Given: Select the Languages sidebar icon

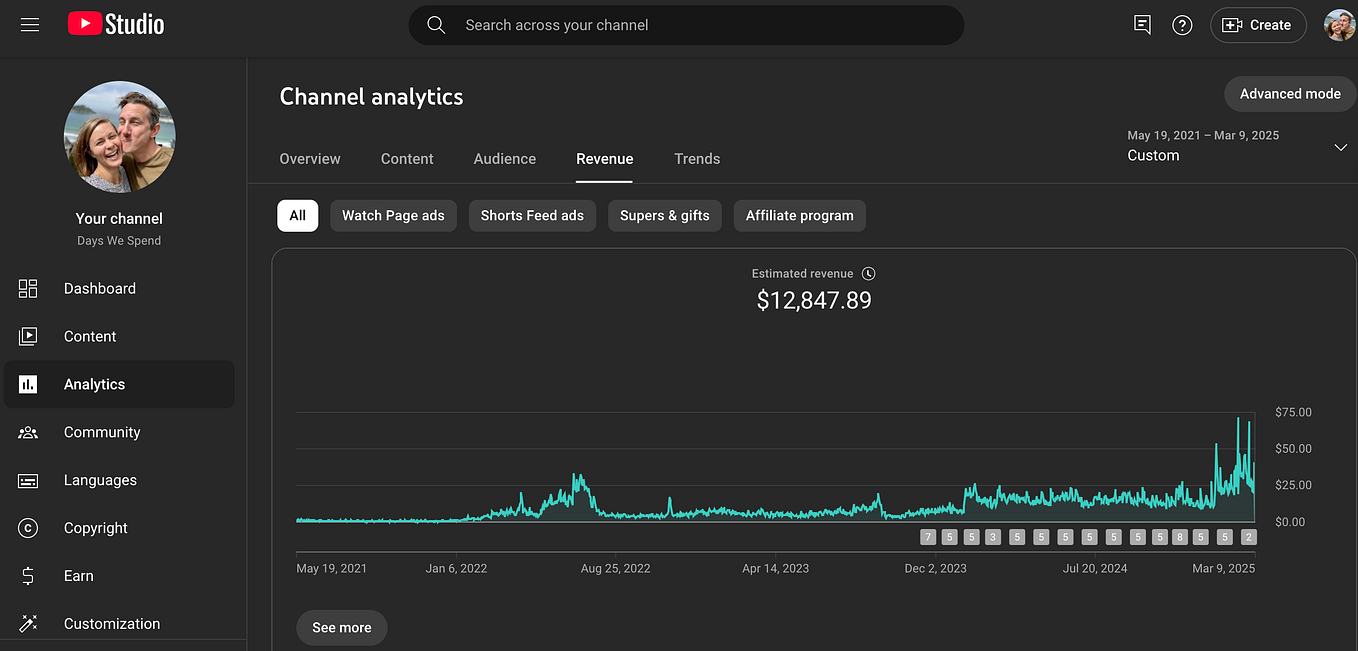Looking at the screenshot, I should click(x=29, y=480).
